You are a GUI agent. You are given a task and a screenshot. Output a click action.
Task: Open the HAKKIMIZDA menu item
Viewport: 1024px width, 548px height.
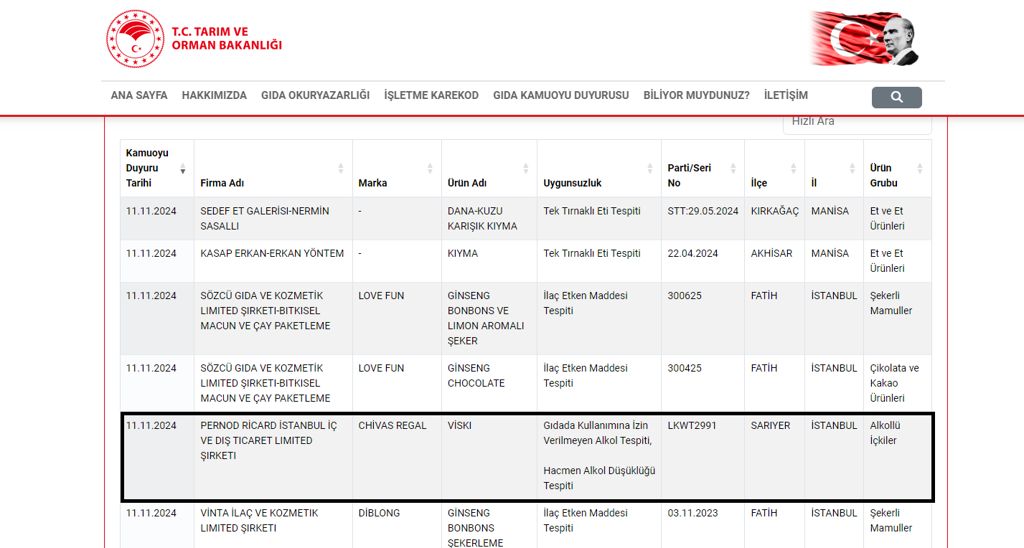[x=214, y=95]
